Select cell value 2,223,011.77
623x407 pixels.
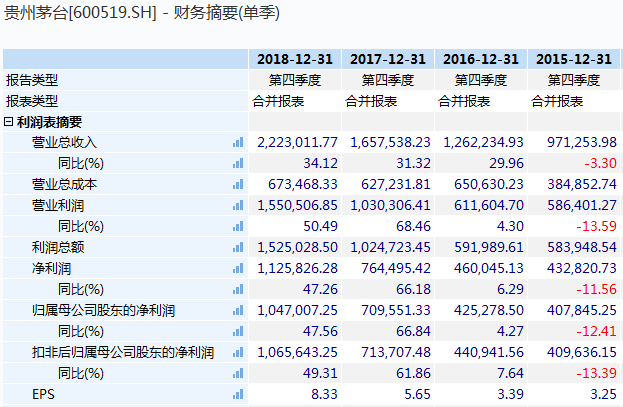[297, 142]
